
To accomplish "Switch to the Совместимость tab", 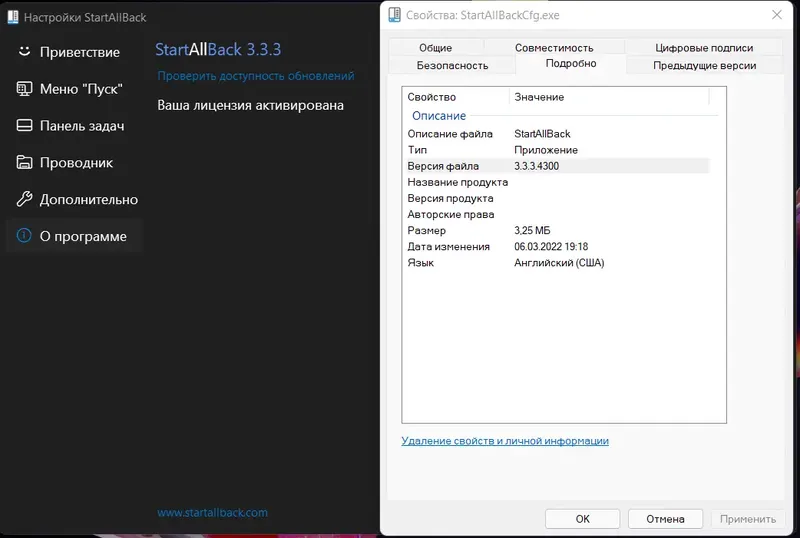I will point(554,47).
